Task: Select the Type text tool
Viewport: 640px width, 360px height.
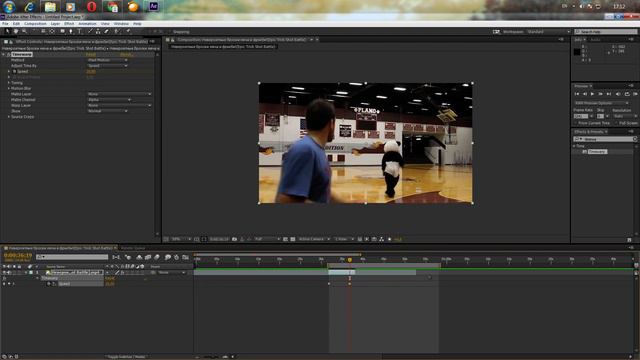Action: coord(79,31)
